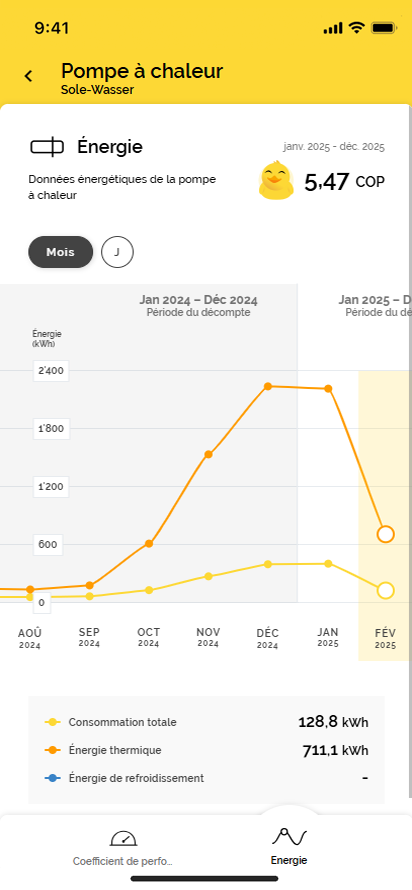Tap the orange DÉC 2024 data point

[x=268, y=386]
